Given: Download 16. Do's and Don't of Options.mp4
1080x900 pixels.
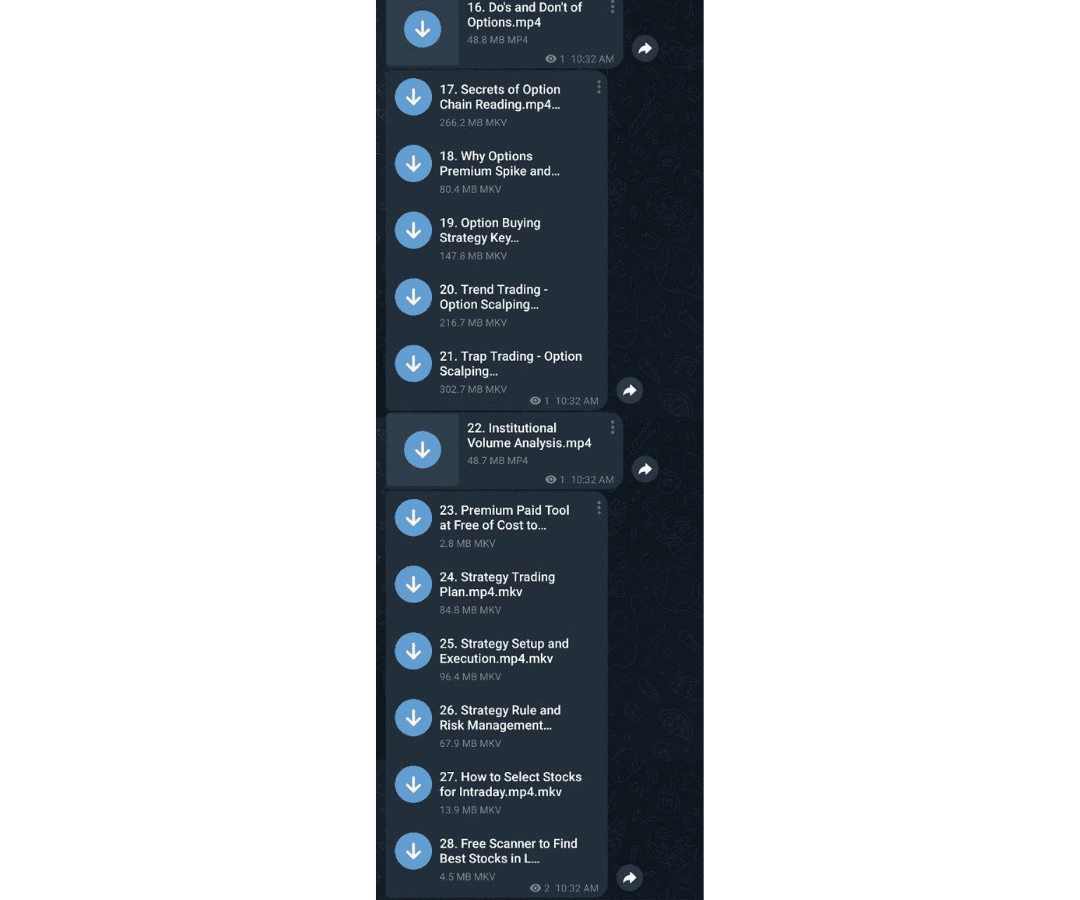Looking at the screenshot, I should coord(422,29).
